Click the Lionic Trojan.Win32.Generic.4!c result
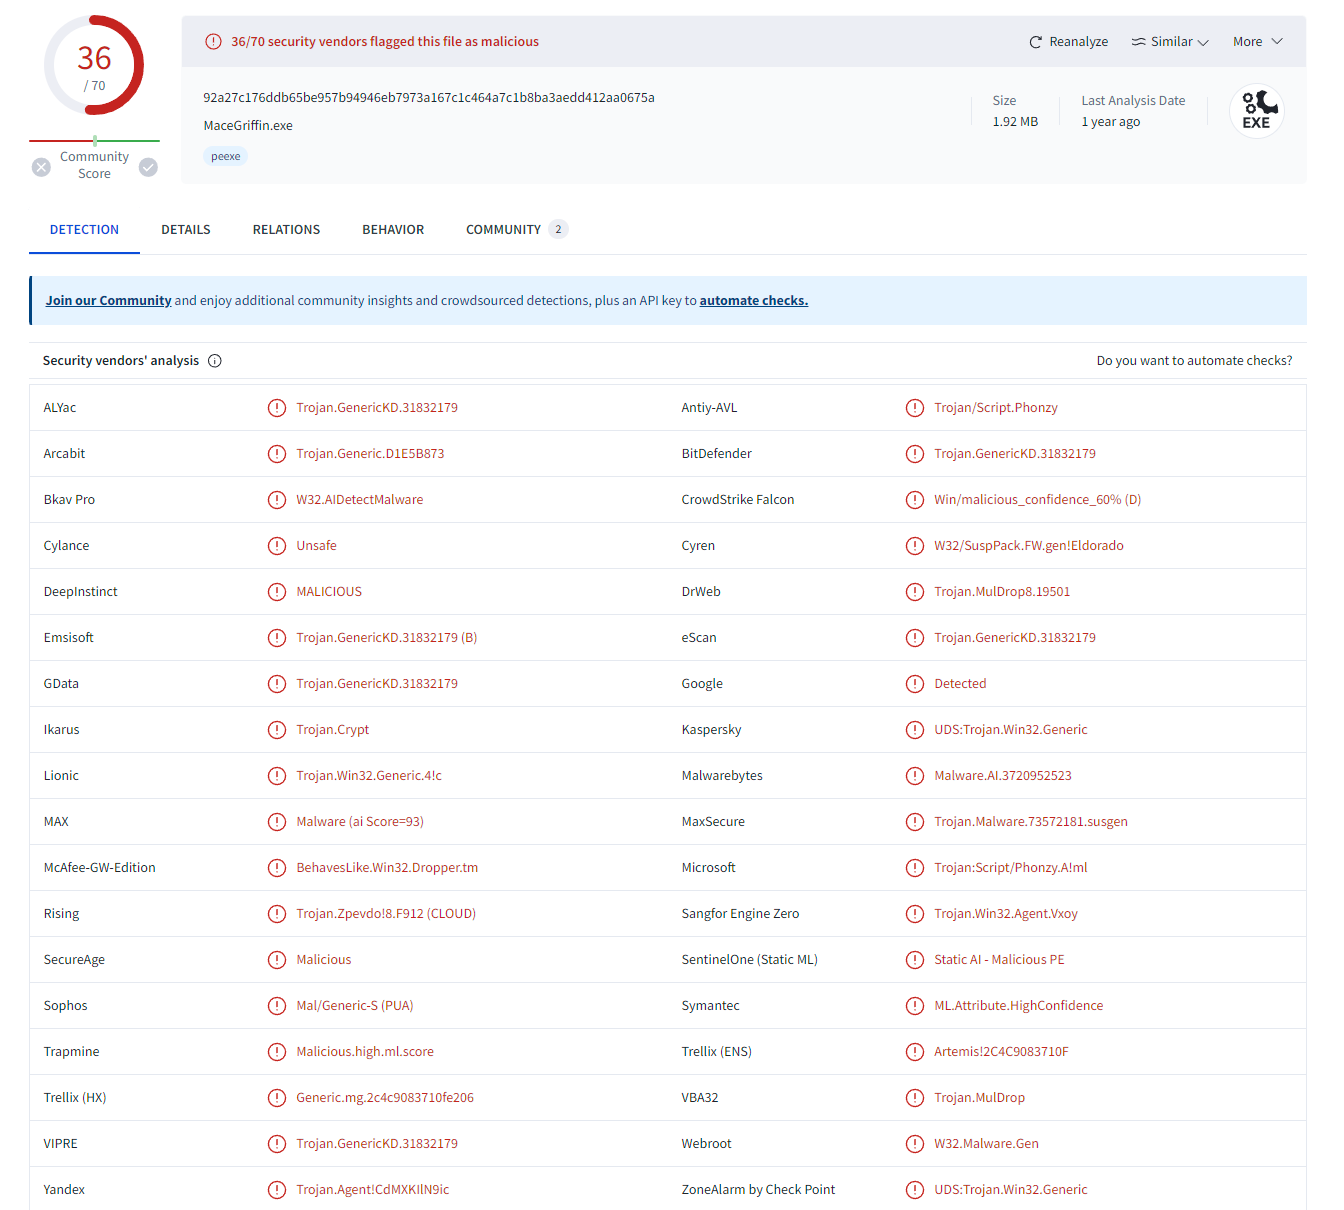This screenshot has height=1210, width=1344. [369, 776]
